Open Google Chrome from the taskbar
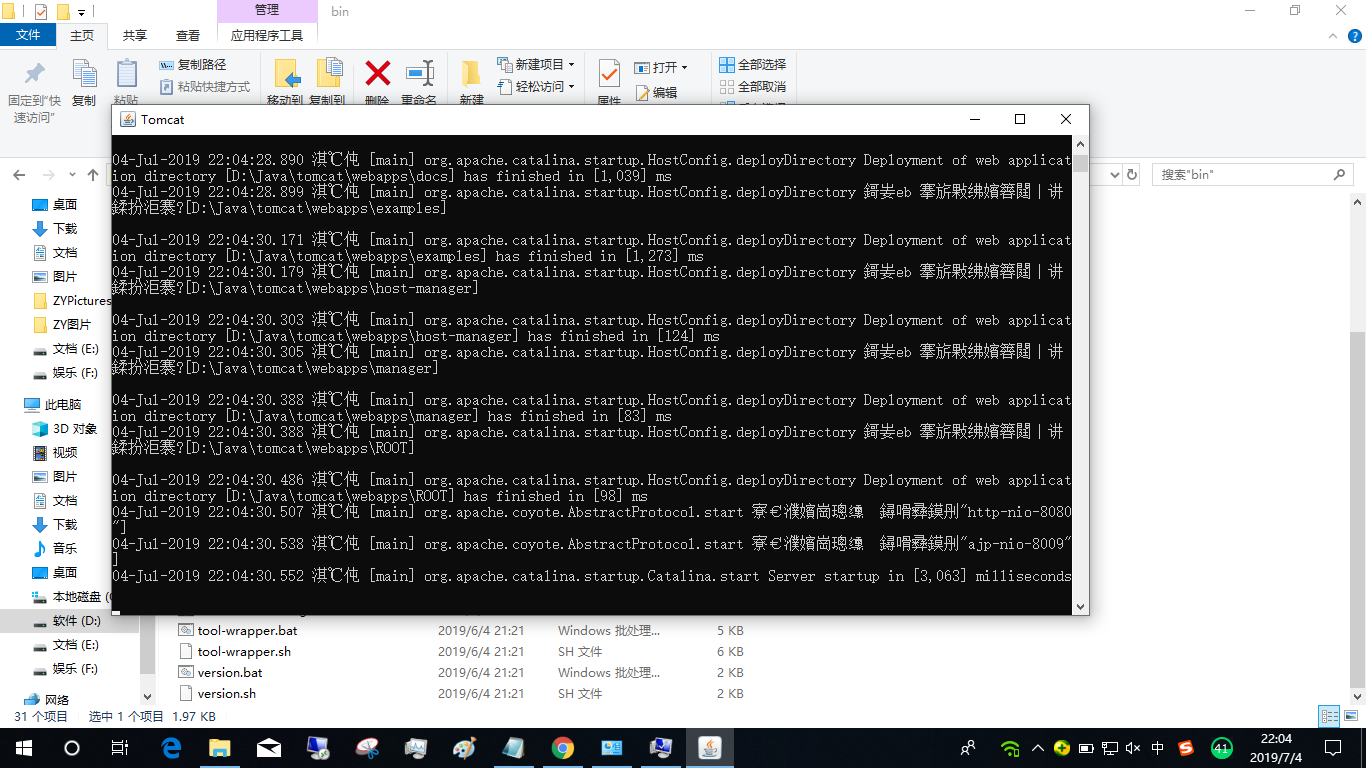 [563, 748]
